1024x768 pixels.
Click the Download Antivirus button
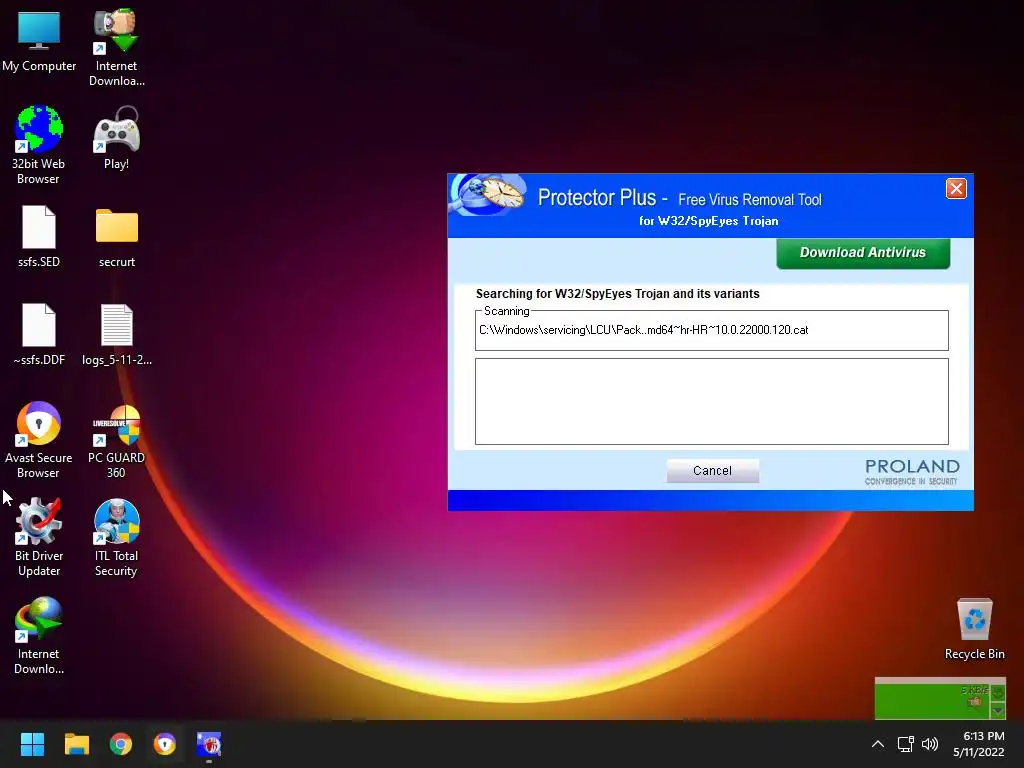863,253
